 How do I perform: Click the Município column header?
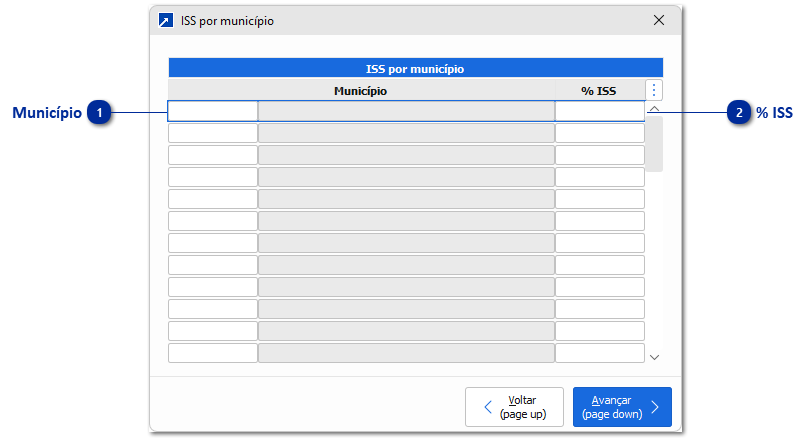click(x=360, y=91)
